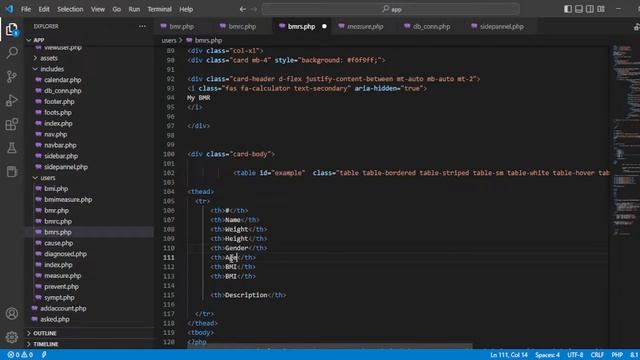Image resolution: width=640 pixels, height=360 pixels.
Task: Open the Accounts icon in activity bar
Action: point(12,313)
